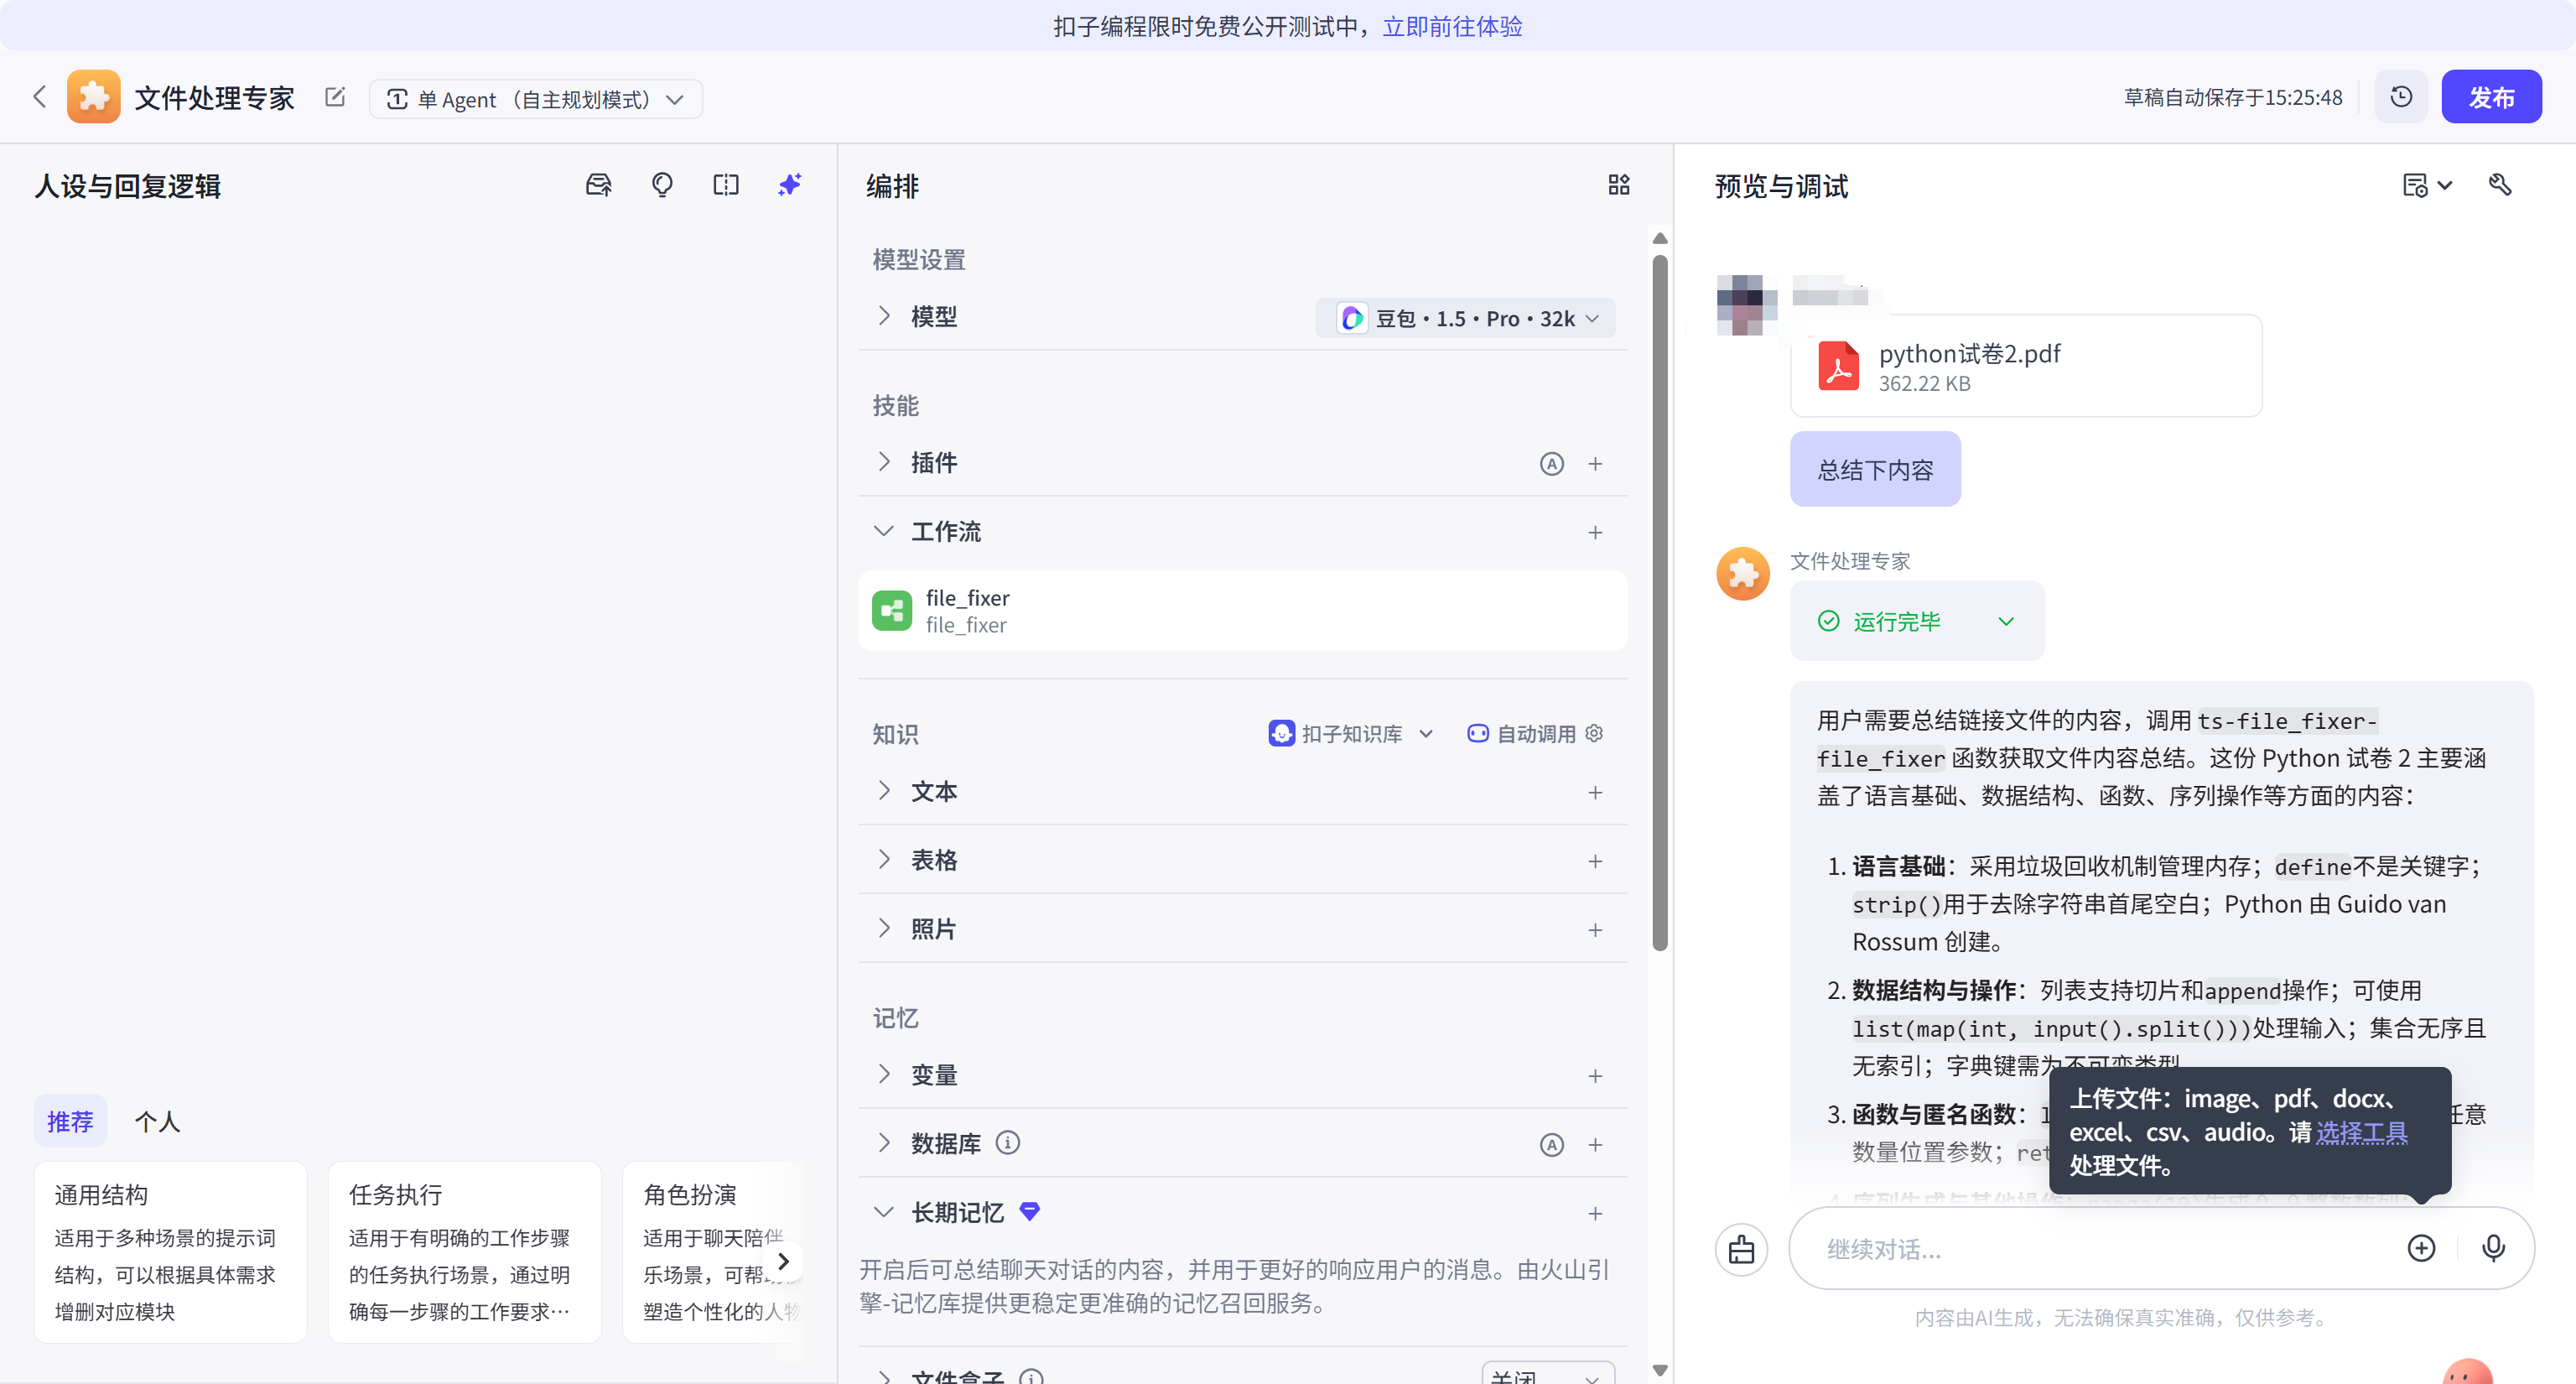The image size is (2576, 1384).
Task: Click the clear-context broom icon left of input
Action: point(1741,1249)
